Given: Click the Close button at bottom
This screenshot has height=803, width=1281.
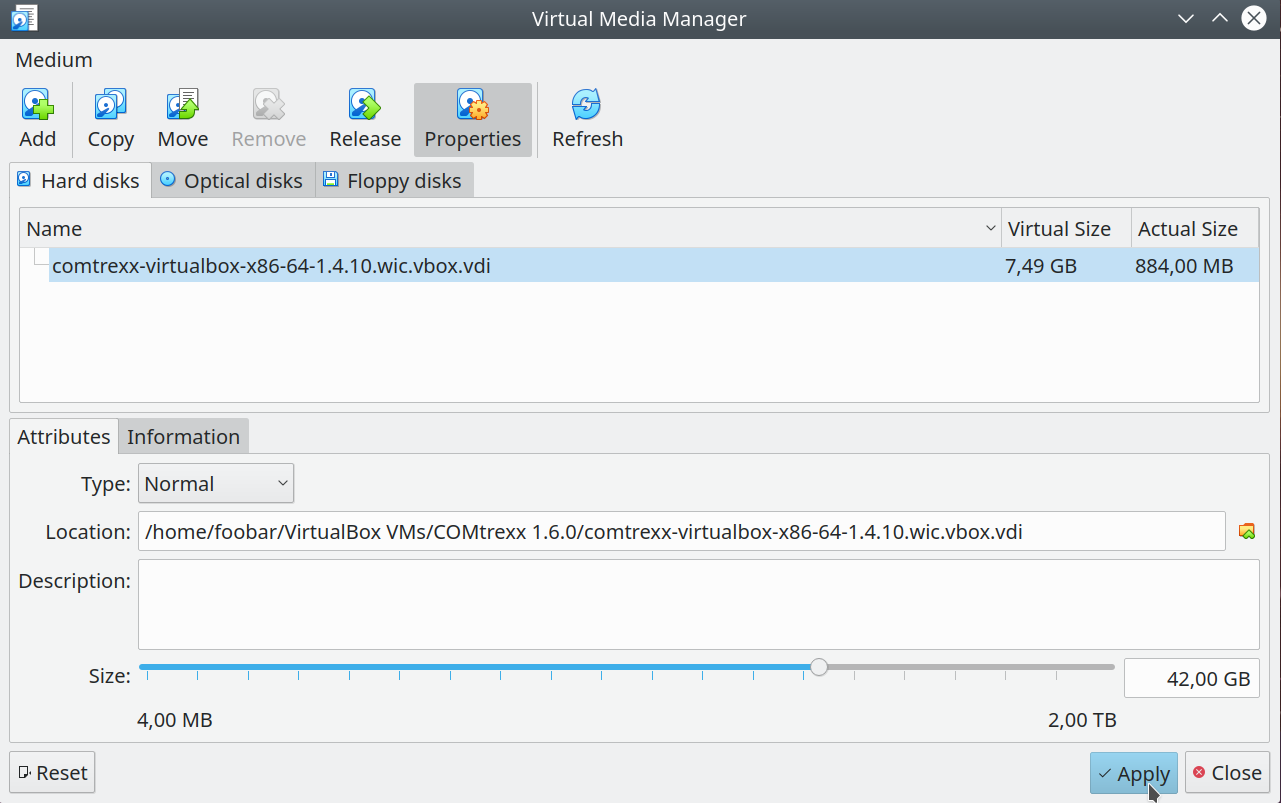Looking at the screenshot, I should click(x=1227, y=773).
